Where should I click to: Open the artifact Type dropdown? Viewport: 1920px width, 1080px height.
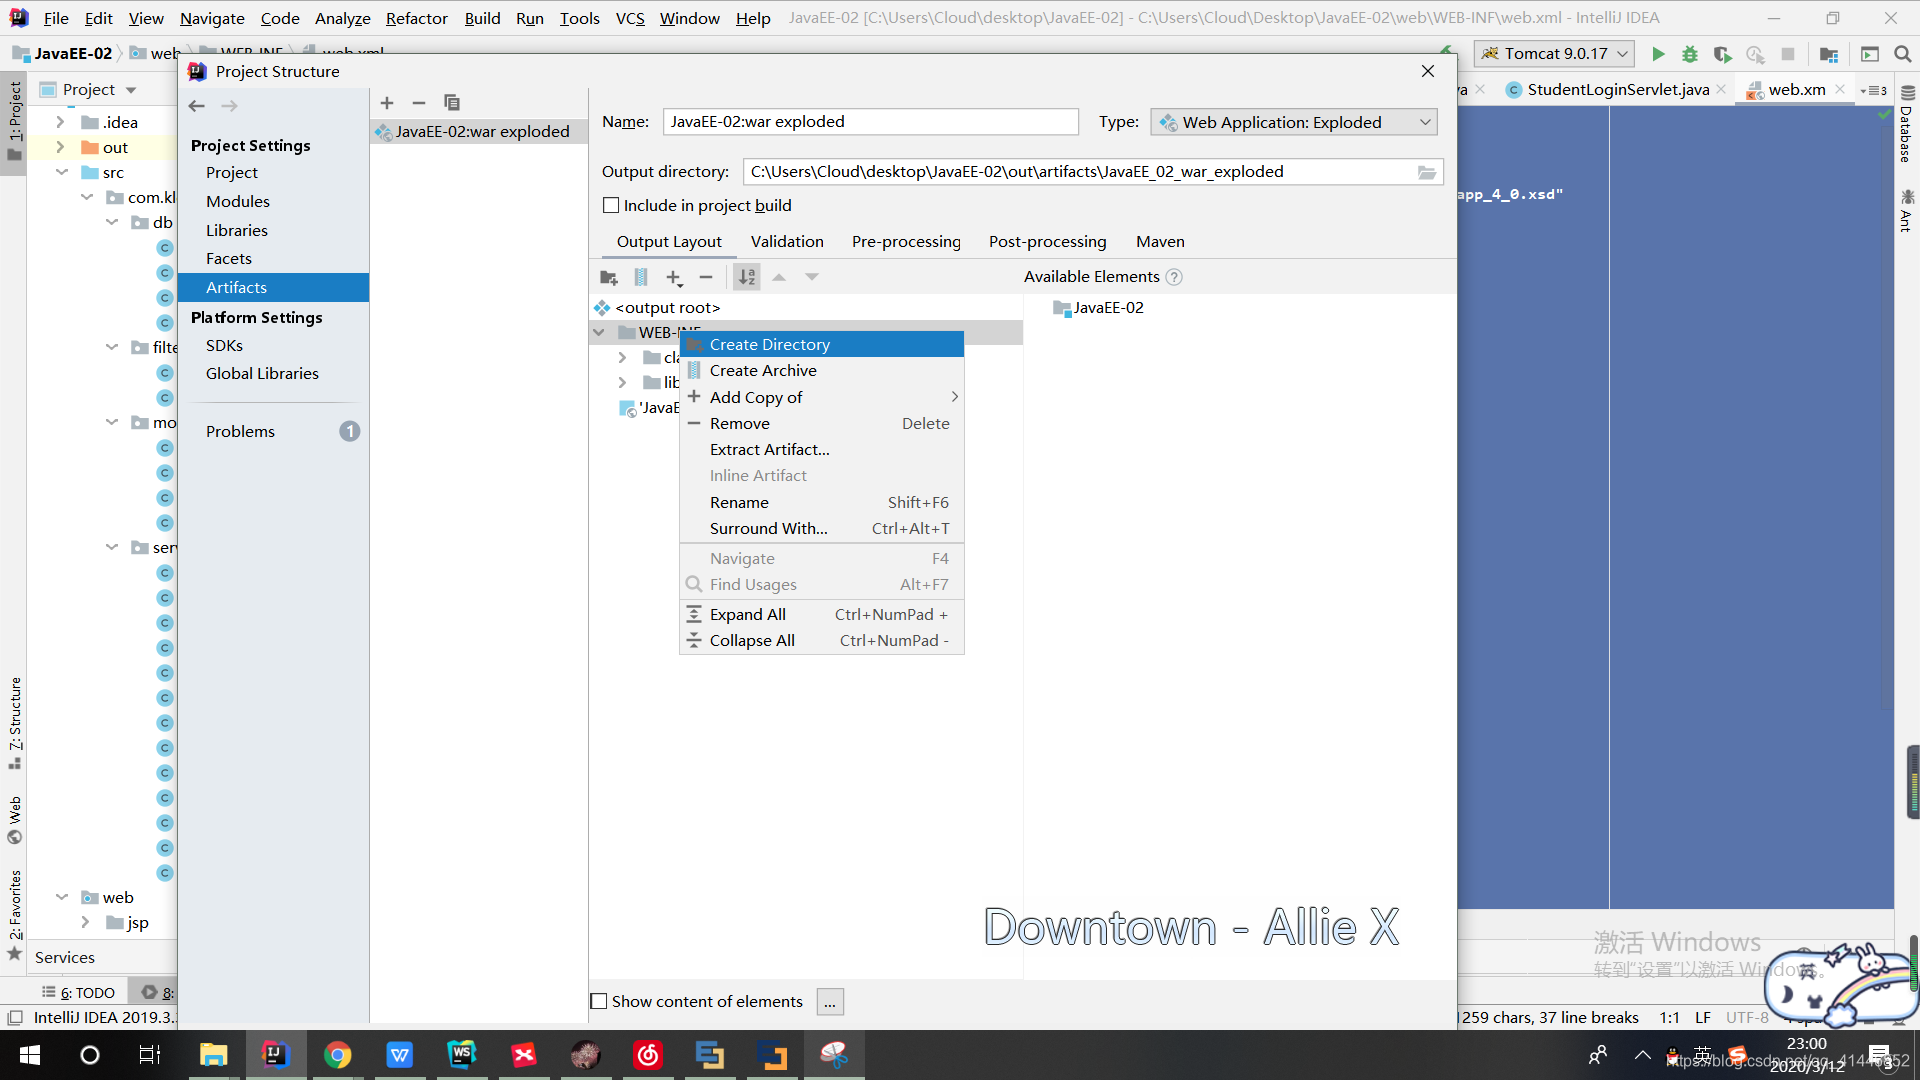click(1295, 122)
